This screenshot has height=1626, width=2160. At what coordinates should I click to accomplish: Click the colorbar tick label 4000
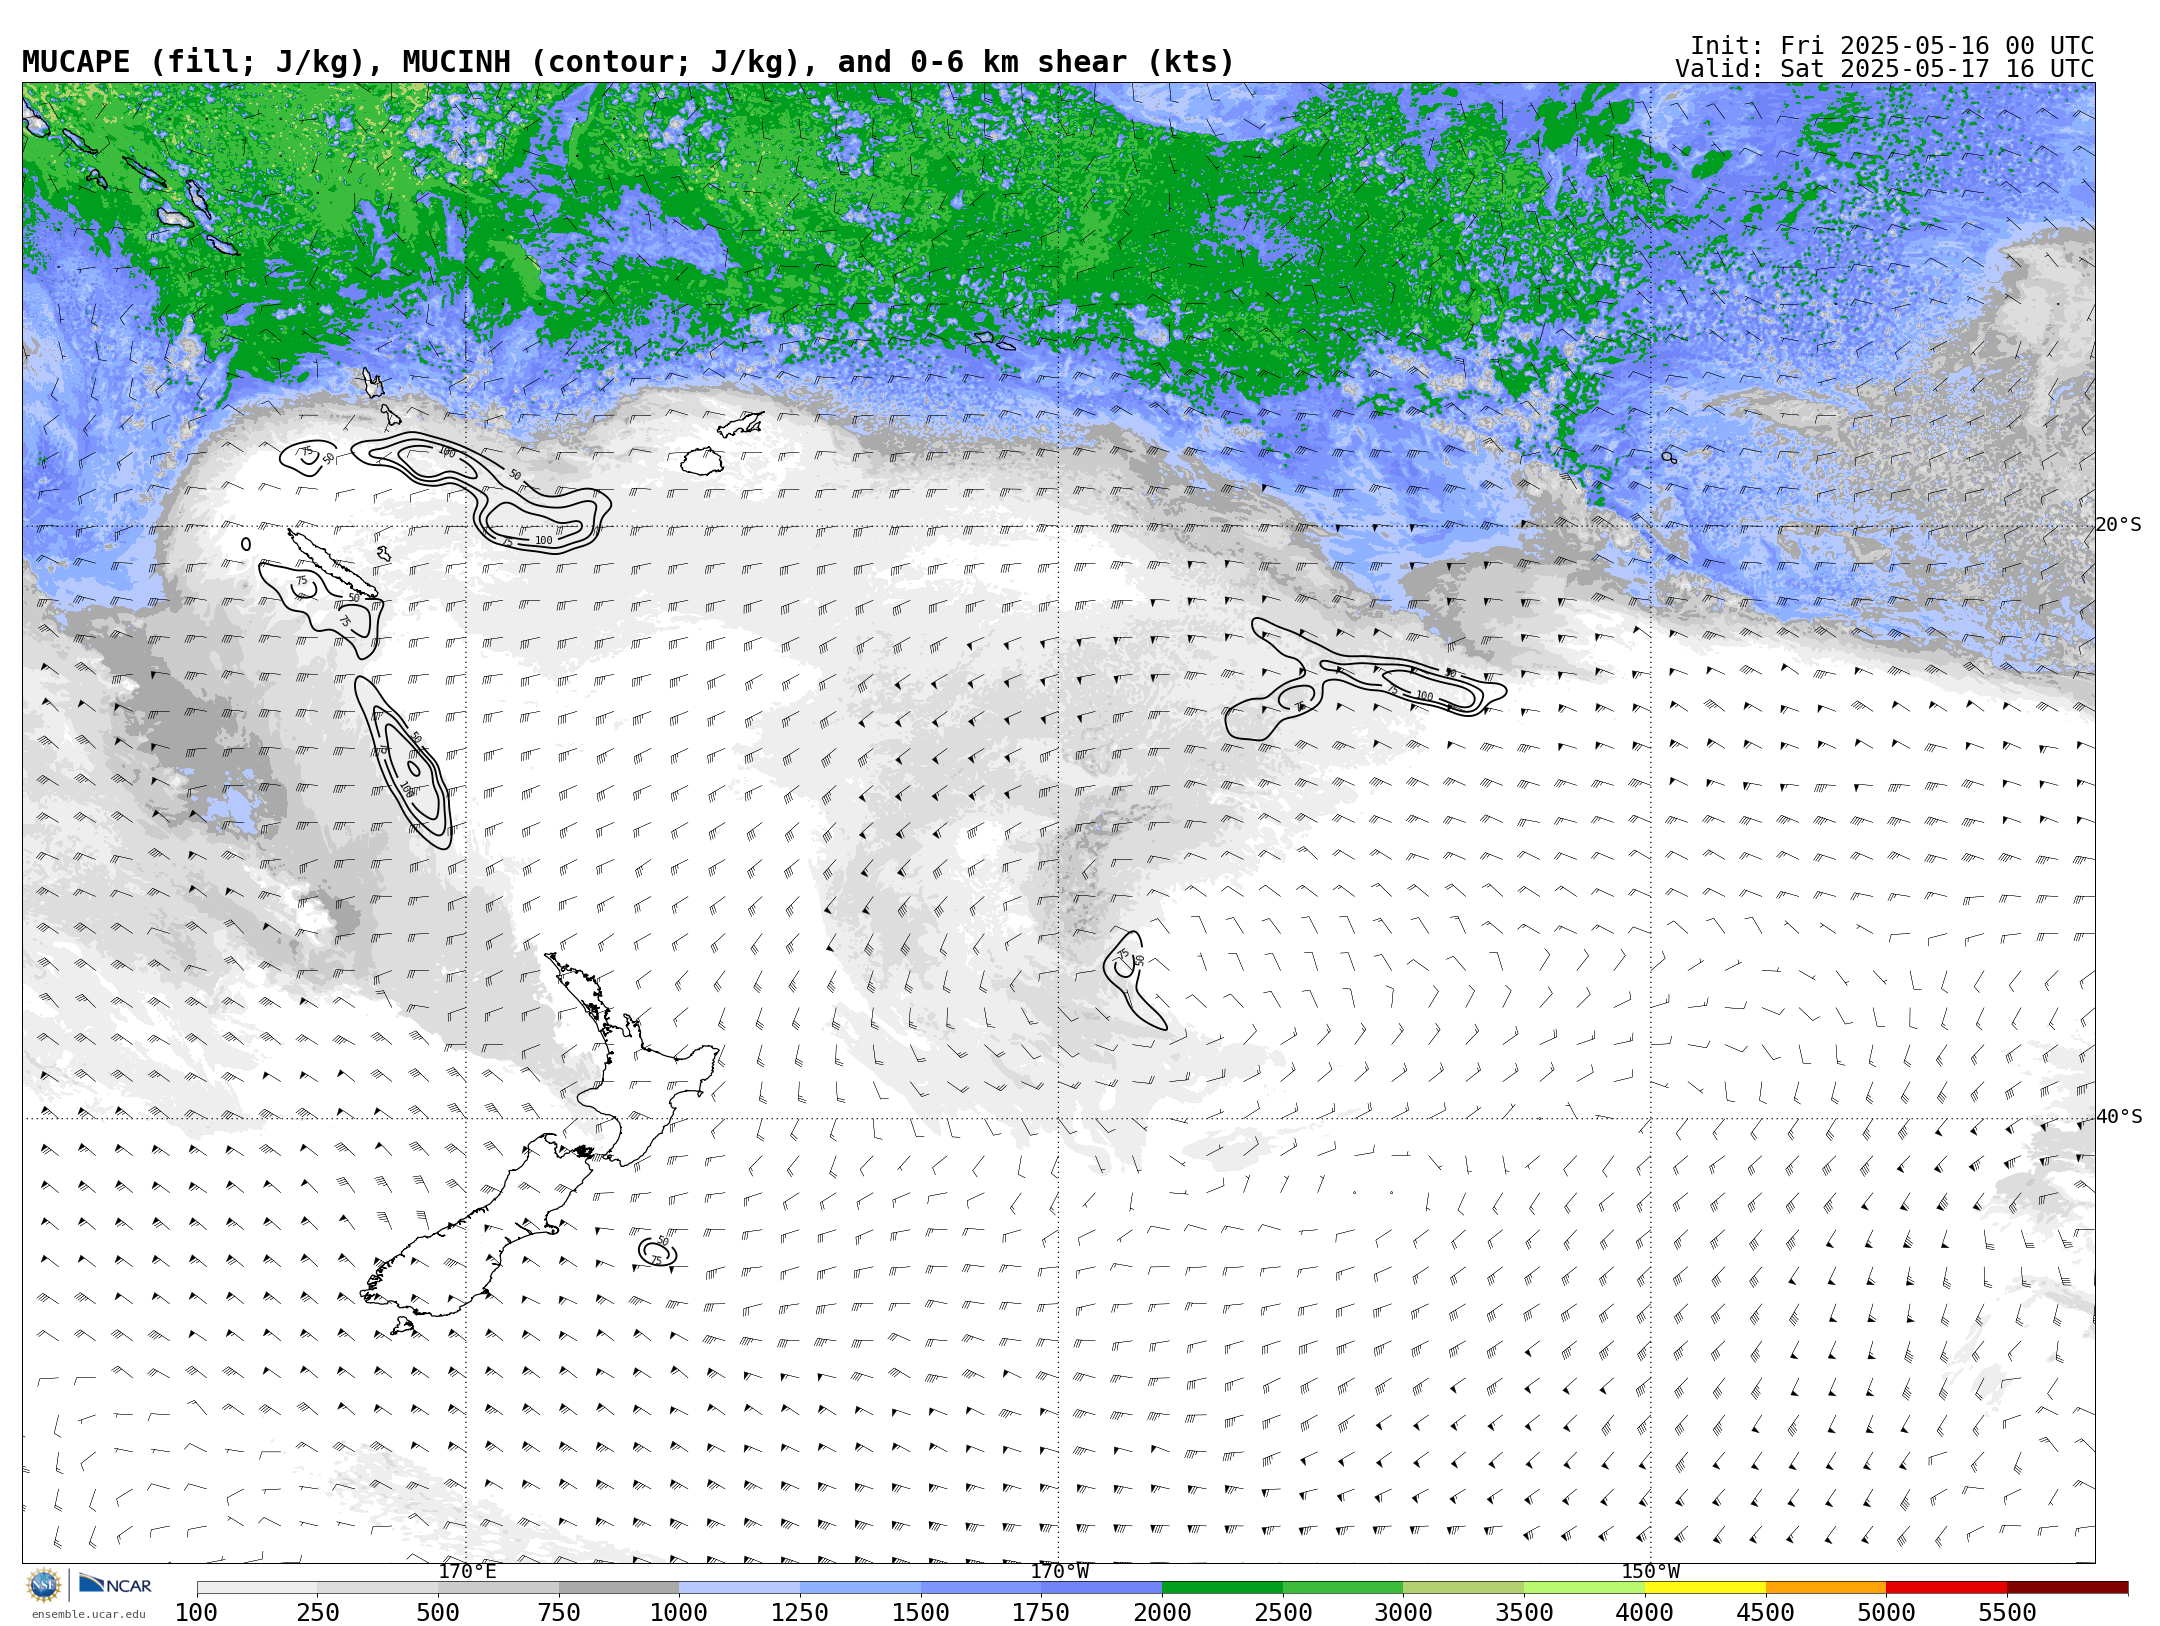[1645, 1613]
